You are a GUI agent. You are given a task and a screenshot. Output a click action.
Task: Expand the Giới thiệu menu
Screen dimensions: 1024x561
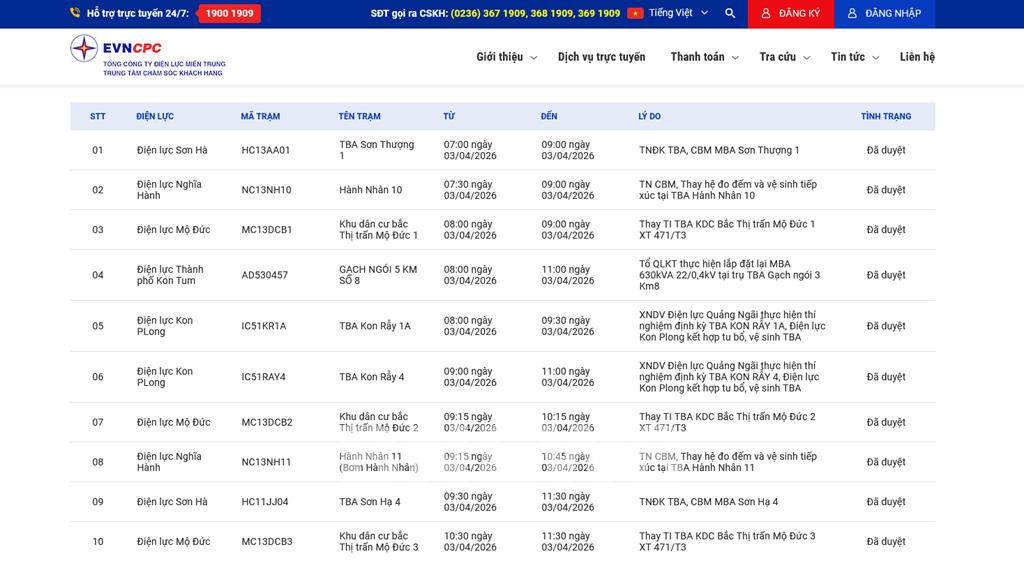click(506, 57)
